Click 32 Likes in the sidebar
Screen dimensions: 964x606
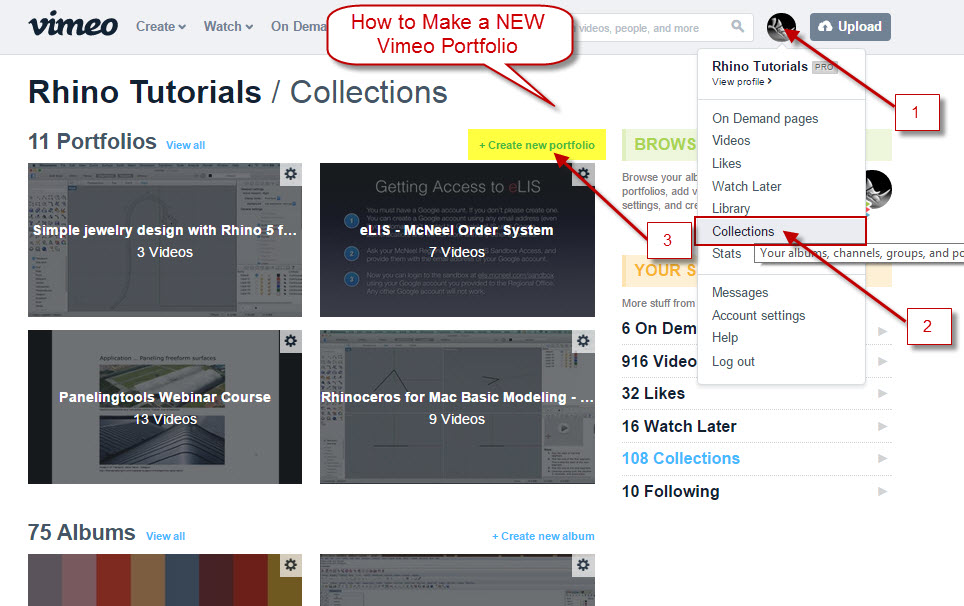click(653, 393)
